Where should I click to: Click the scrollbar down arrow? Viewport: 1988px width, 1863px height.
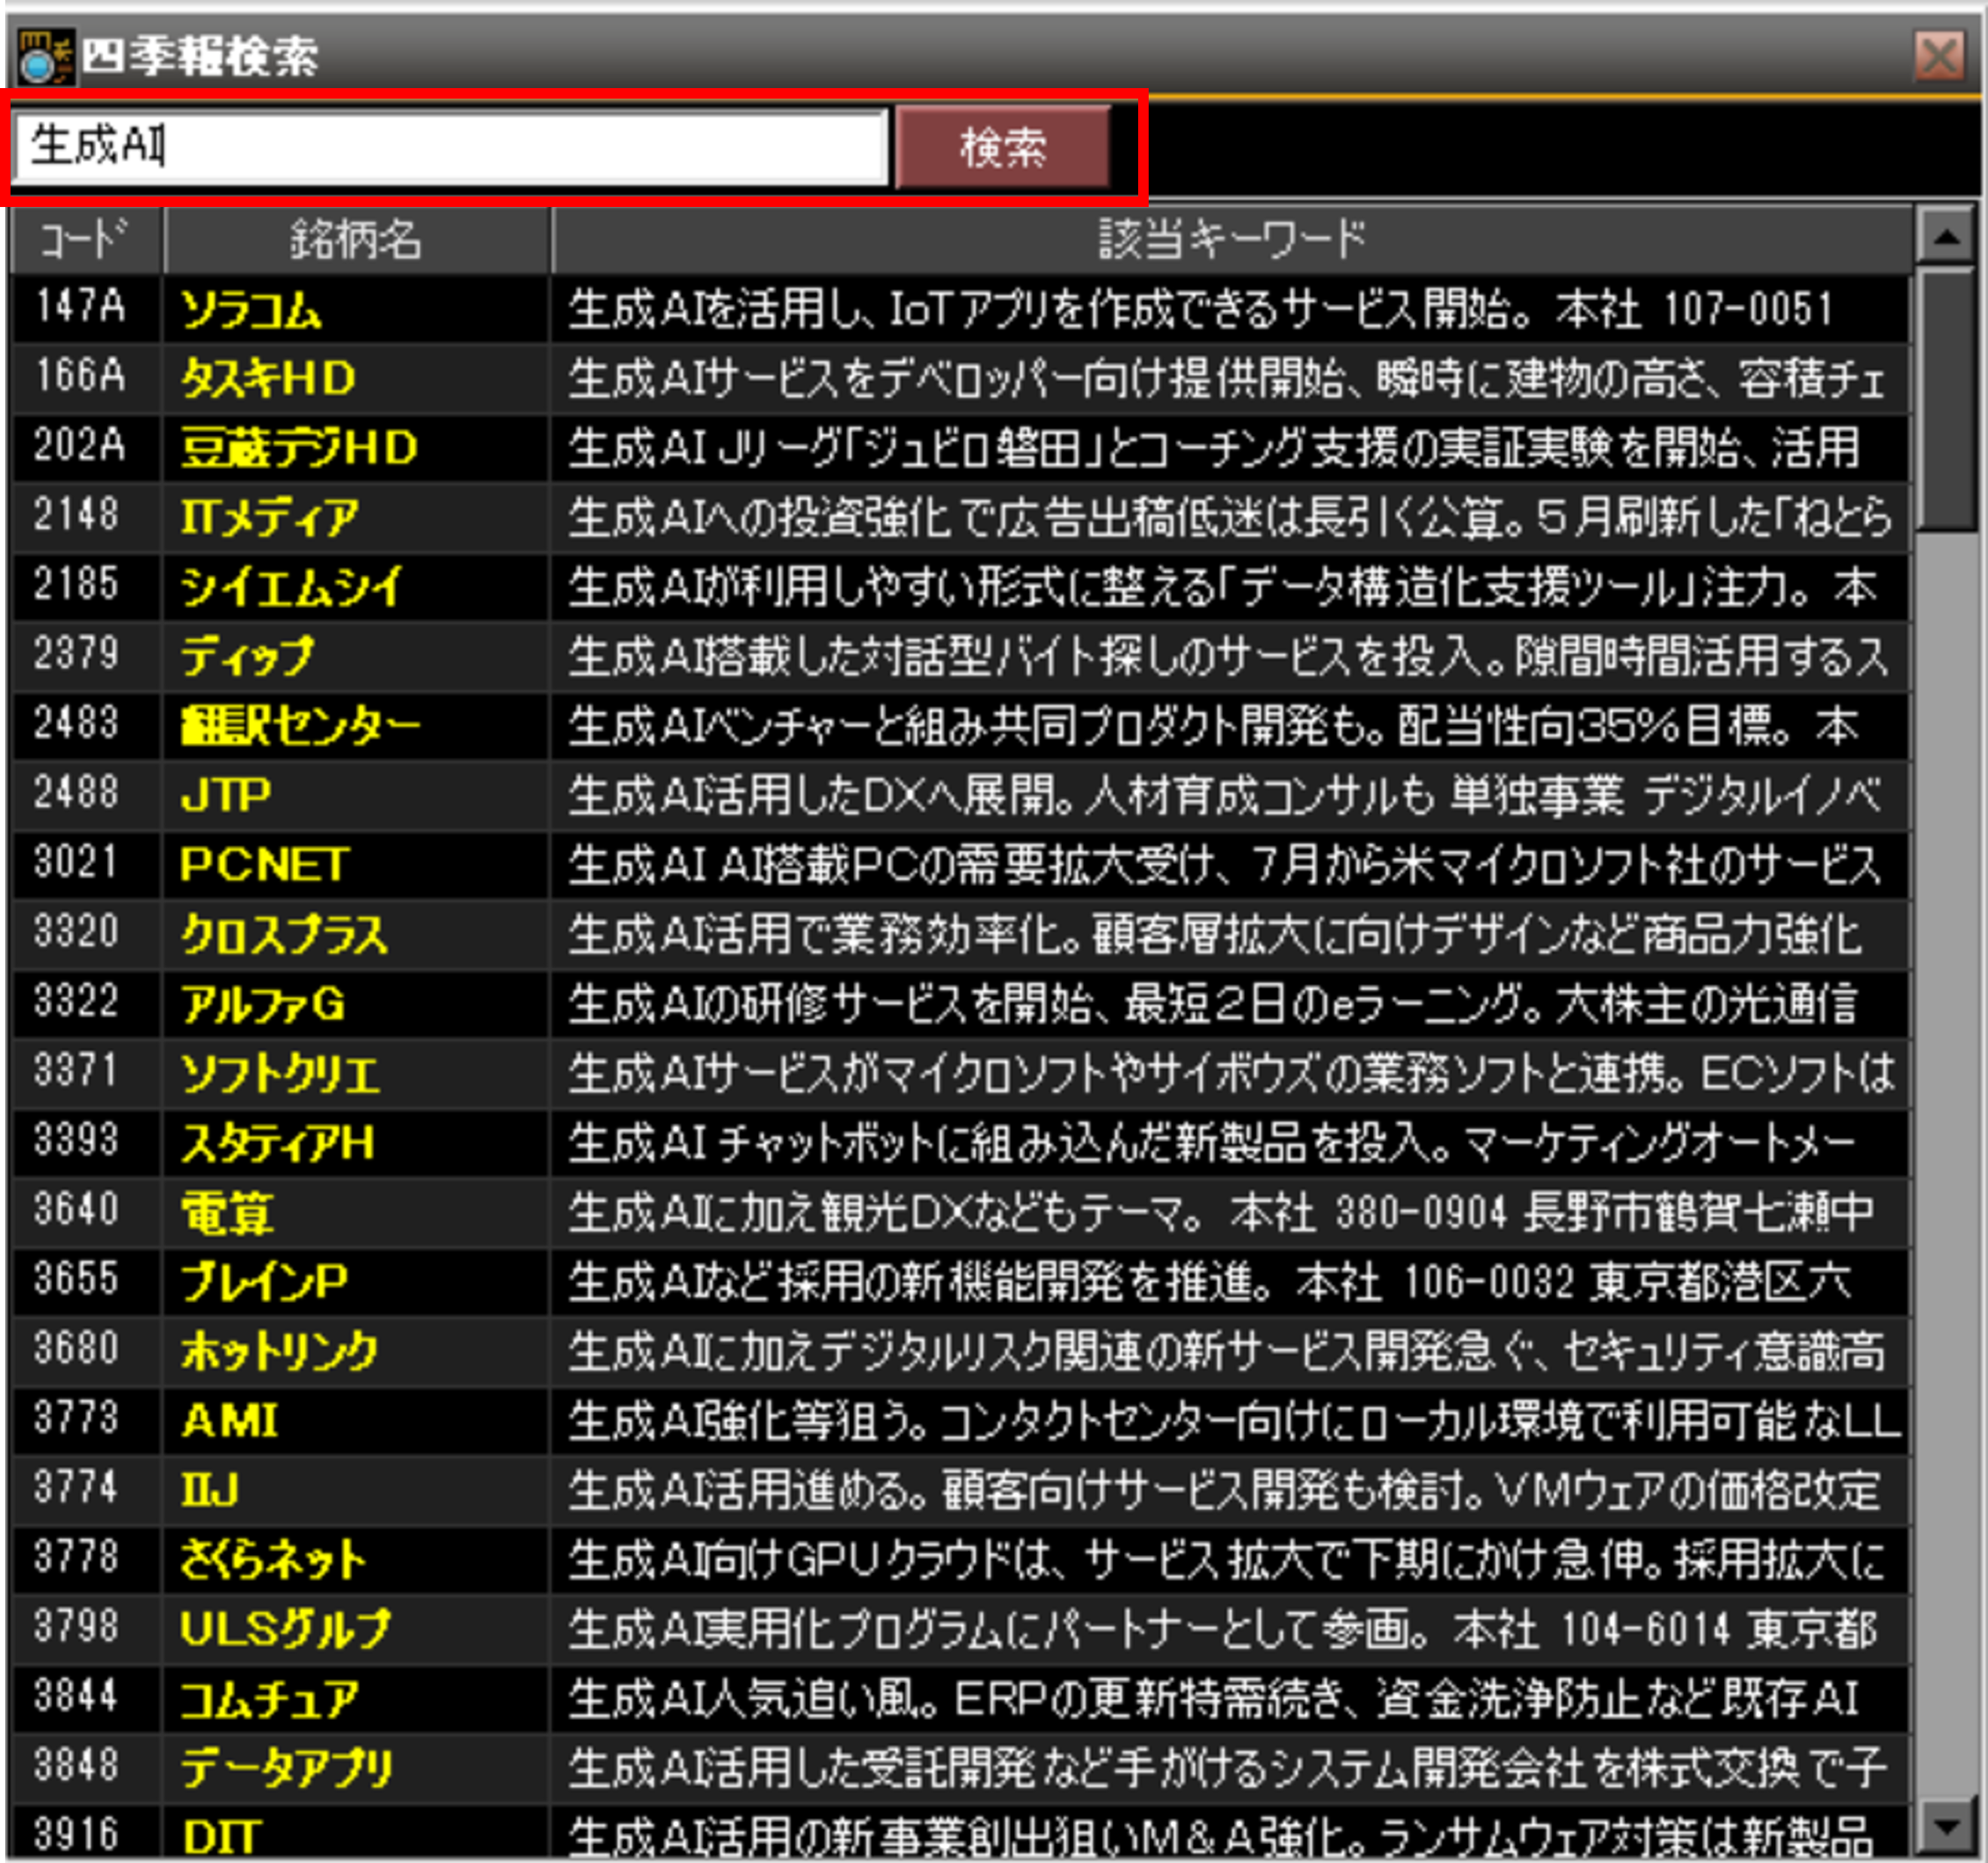(x=1945, y=1825)
